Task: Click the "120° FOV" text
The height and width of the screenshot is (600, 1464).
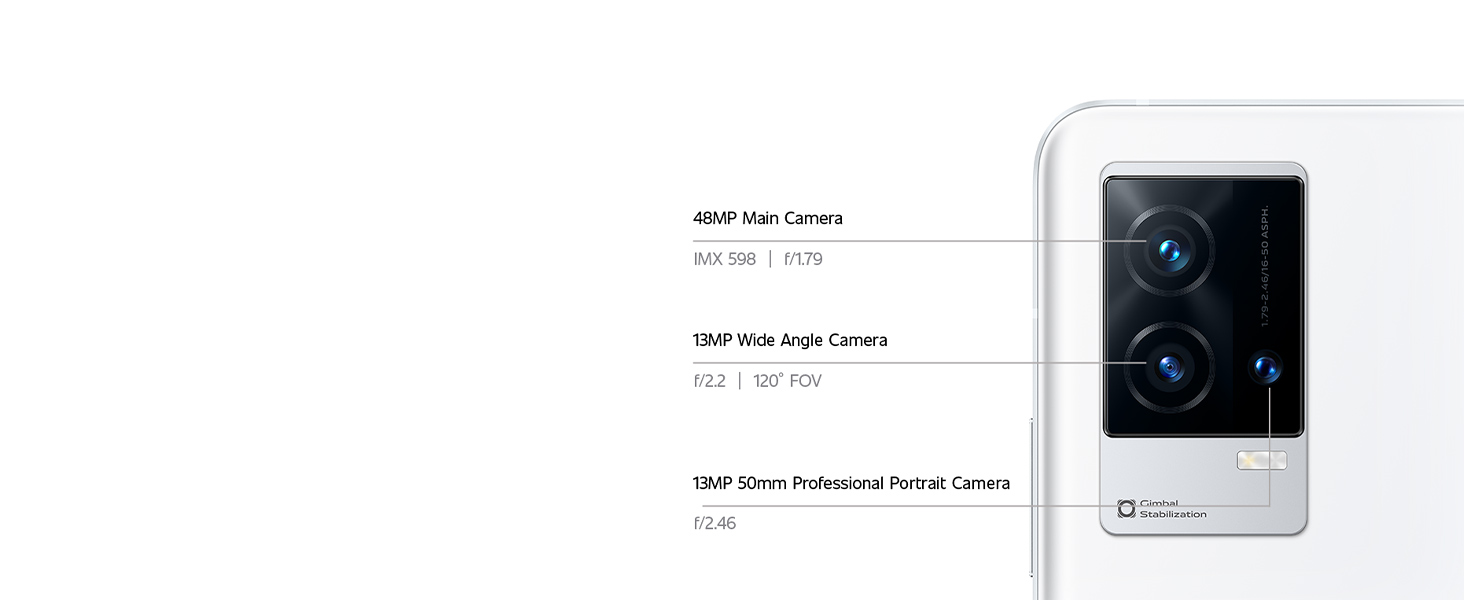Action: pos(787,381)
